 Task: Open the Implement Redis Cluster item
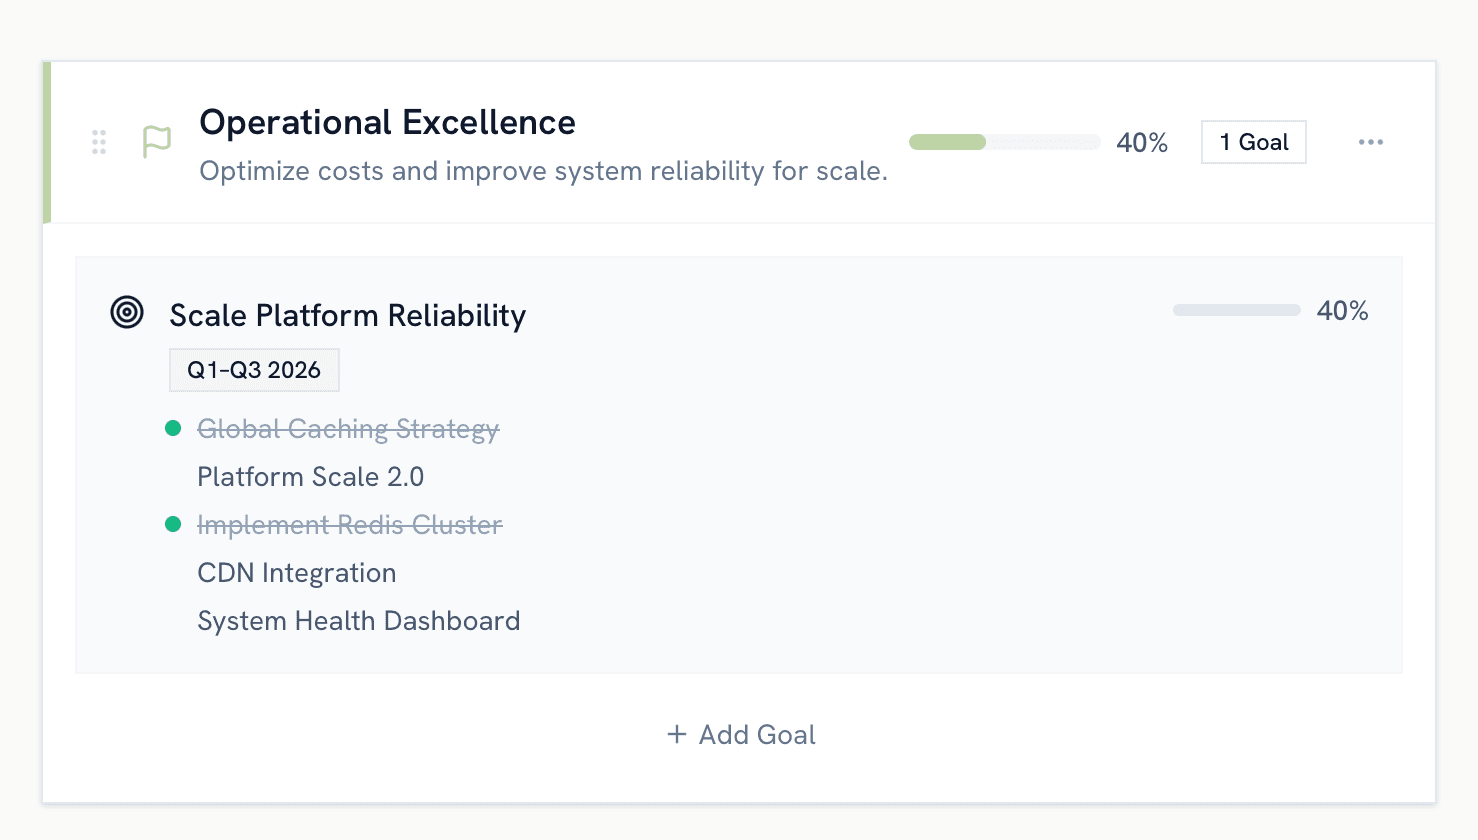pos(350,525)
